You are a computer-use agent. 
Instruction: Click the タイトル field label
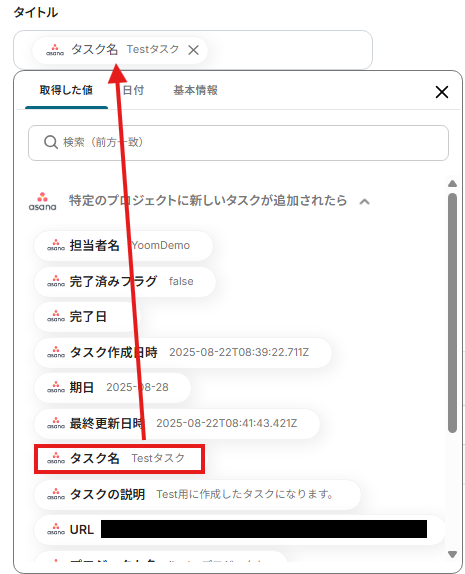click(x=36, y=13)
